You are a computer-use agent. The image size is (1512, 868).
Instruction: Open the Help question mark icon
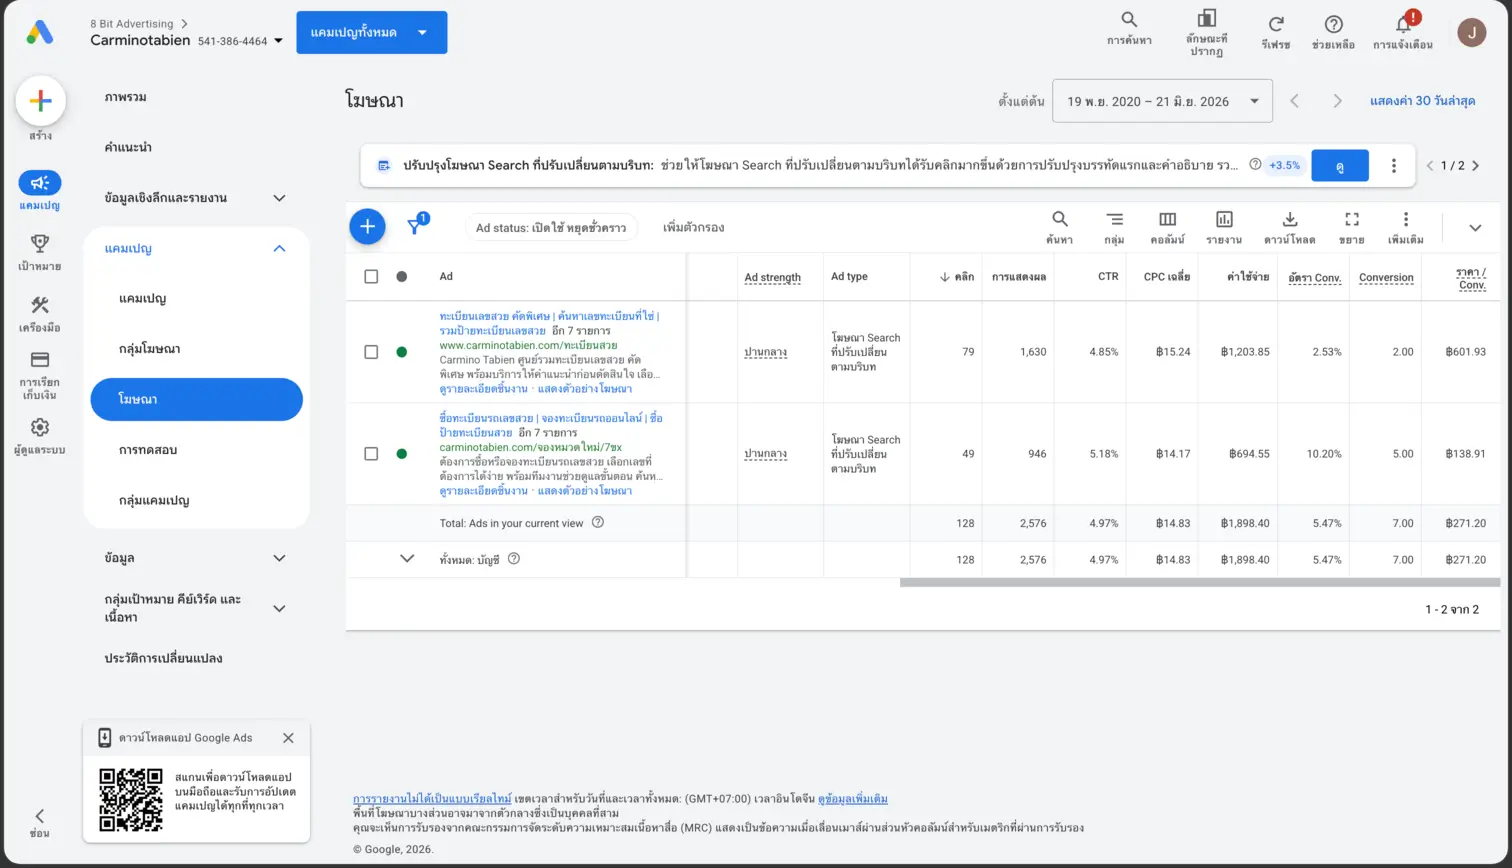coord(1333,24)
